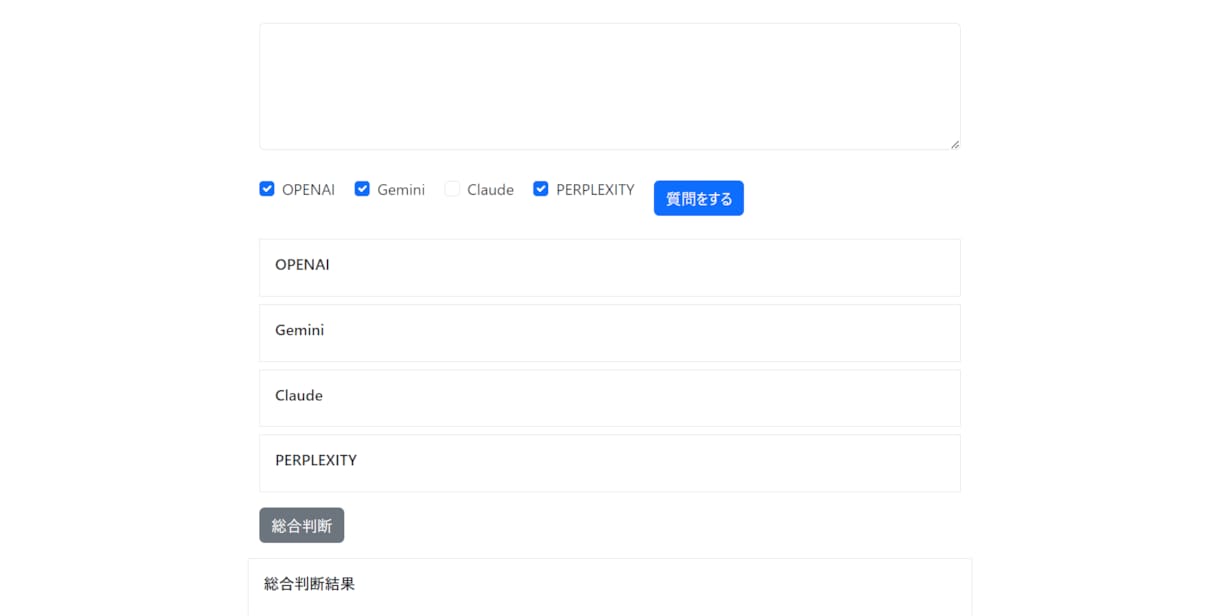Viewport: 1220px width, 616px height.
Task: Enable the Claude checkbox
Action: pos(452,189)
